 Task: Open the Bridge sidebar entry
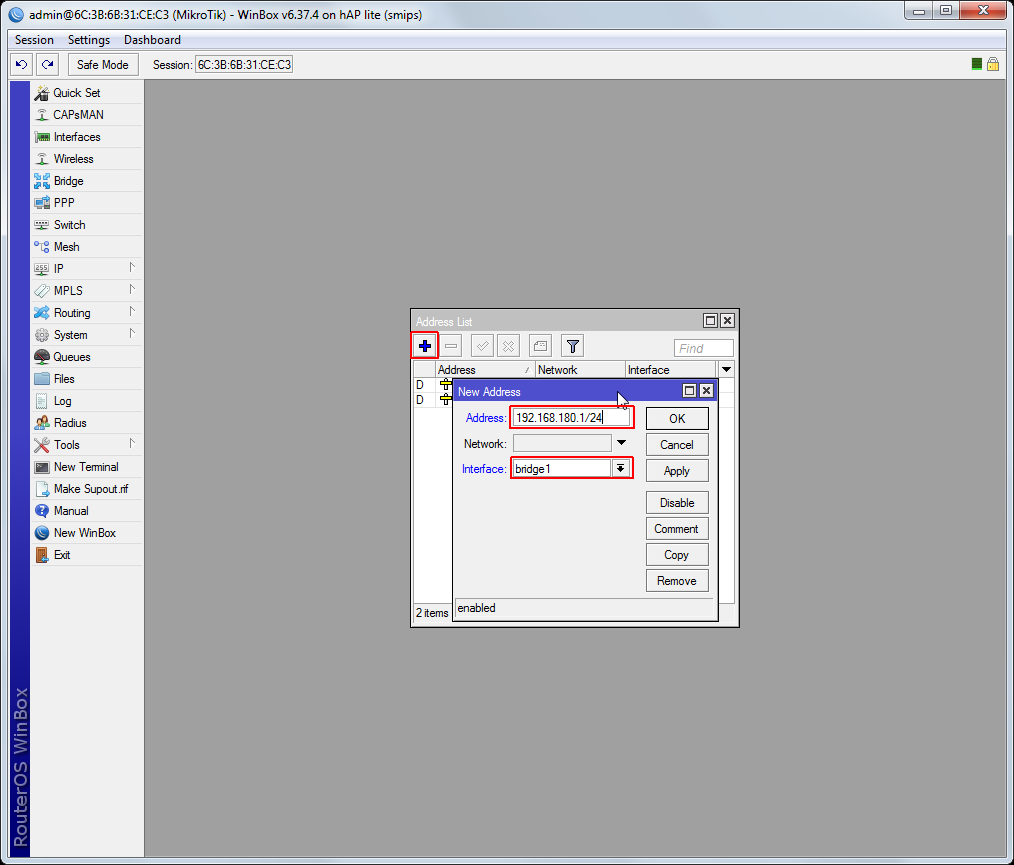[x=68, y=181]
